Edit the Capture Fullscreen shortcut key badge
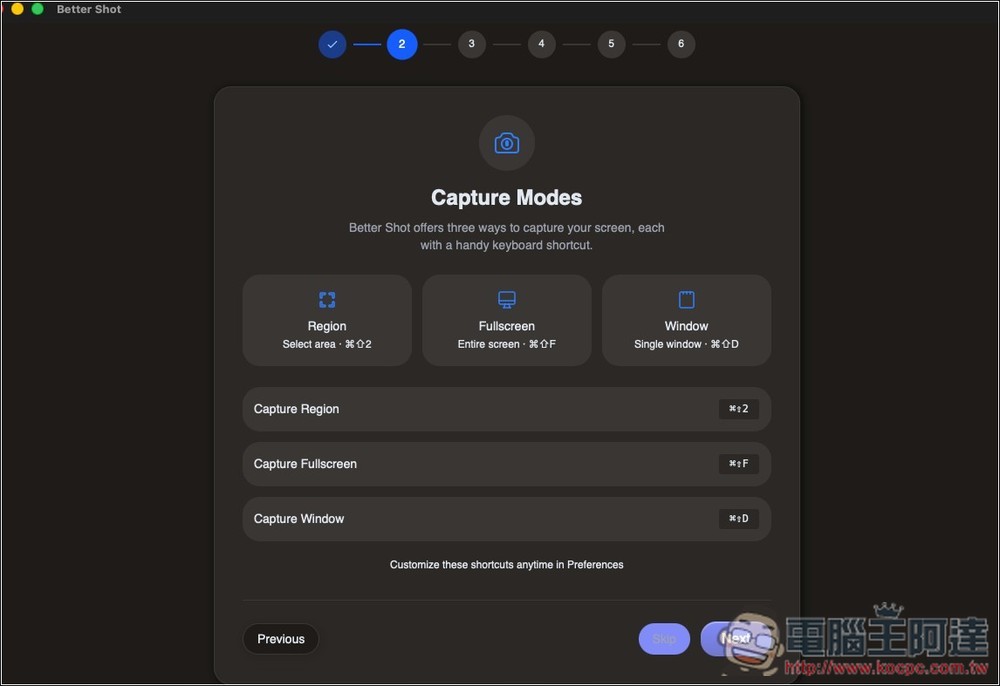 (738, 464)
